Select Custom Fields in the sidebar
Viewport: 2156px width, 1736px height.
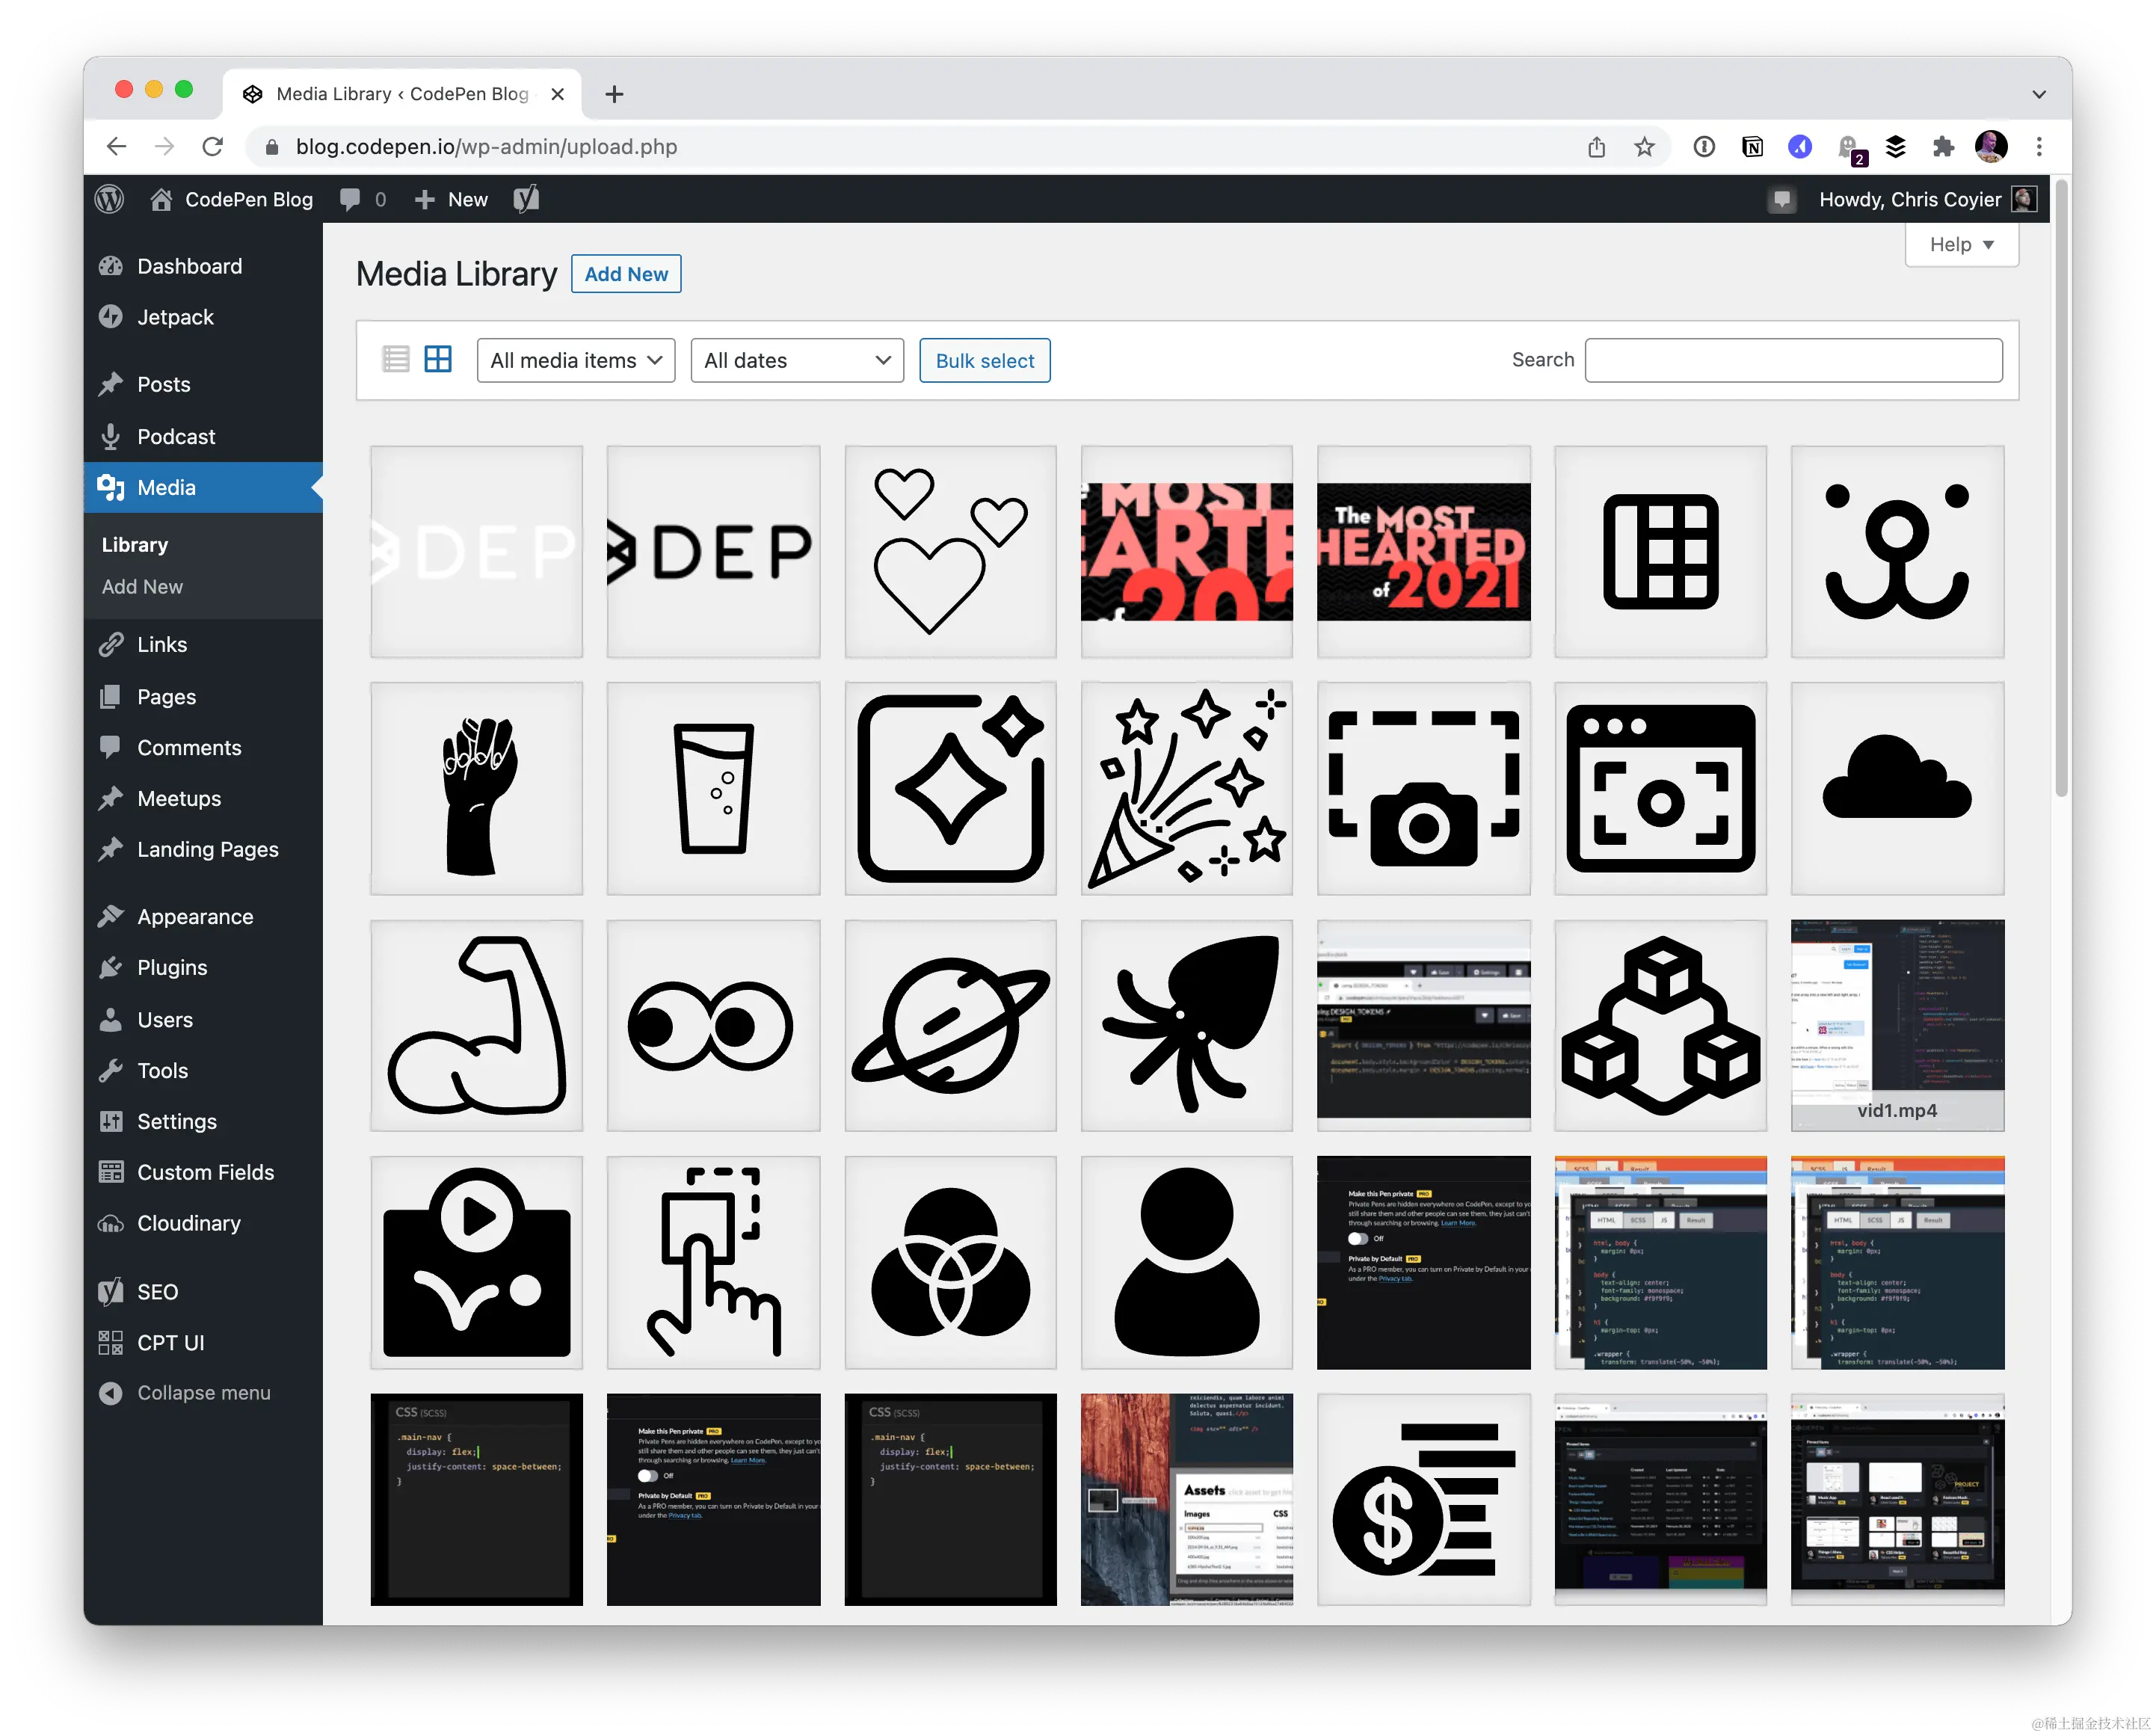pyautogui.click(x=205, y=1172)
